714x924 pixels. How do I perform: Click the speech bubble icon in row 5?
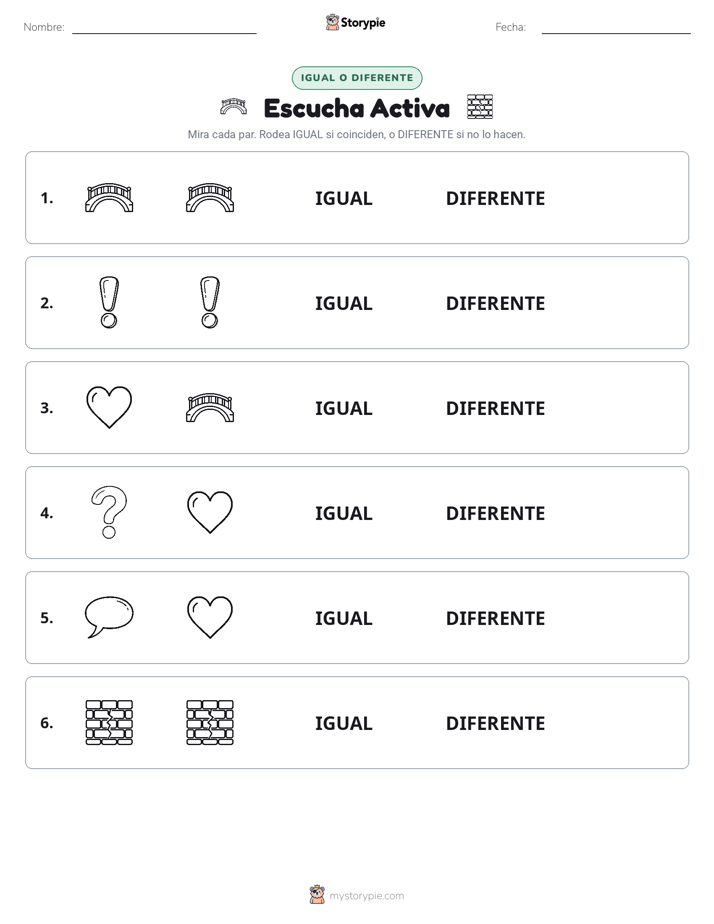click(109, 617)
